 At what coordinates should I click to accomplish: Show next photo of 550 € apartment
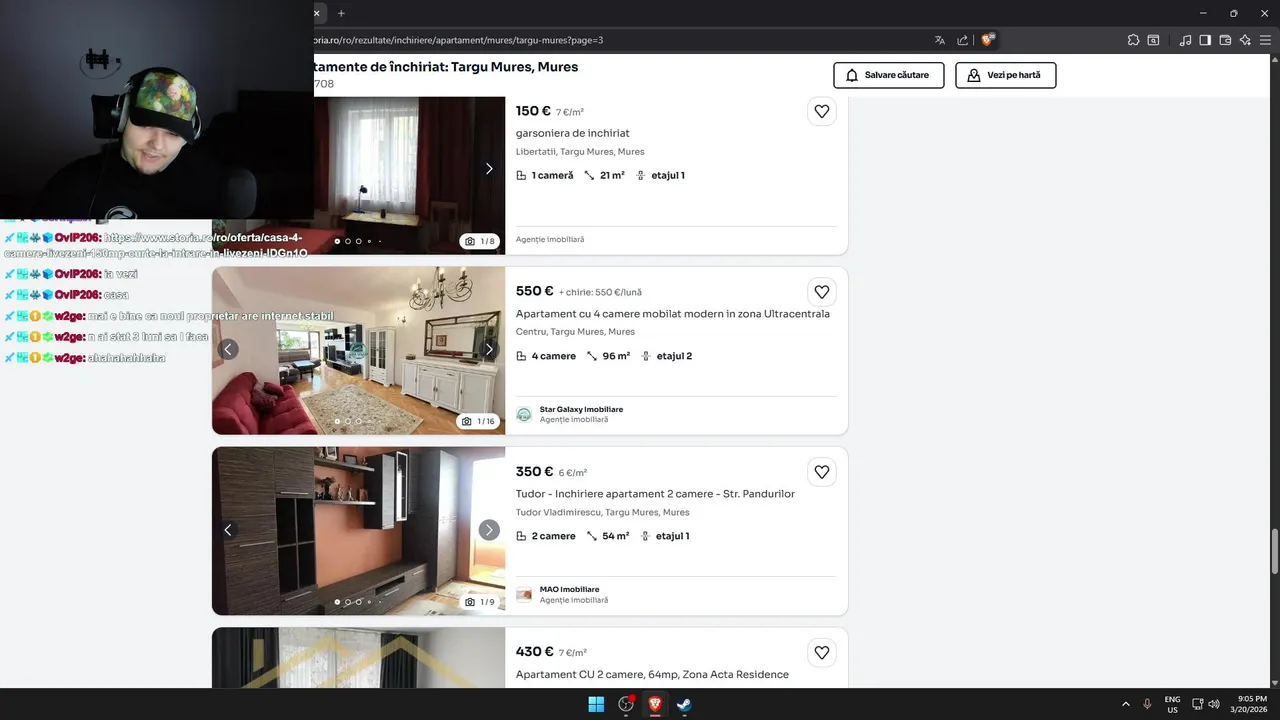pos(489,349)
